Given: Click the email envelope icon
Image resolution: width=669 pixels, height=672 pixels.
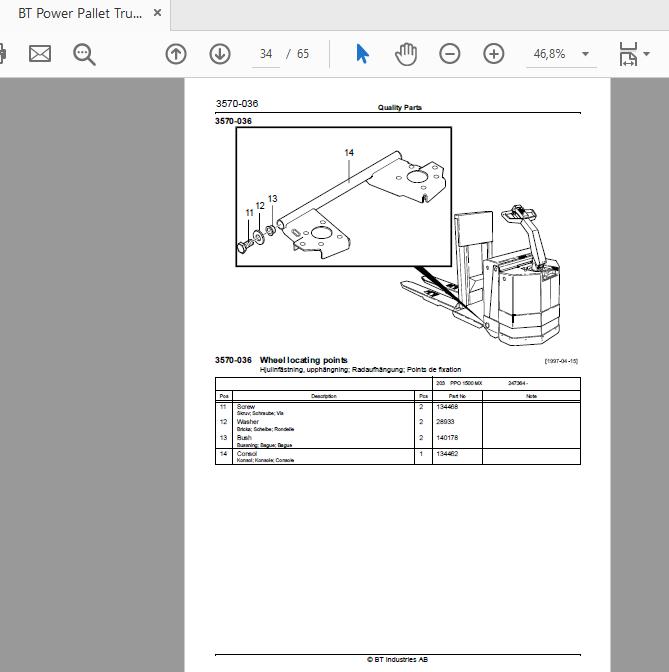Looking at the screenshot, I should [x=40, y=54].
